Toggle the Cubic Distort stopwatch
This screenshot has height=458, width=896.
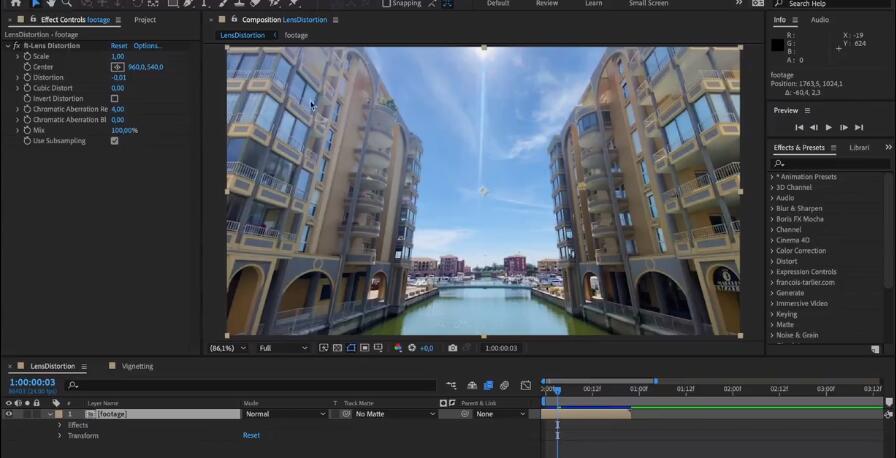27,88
